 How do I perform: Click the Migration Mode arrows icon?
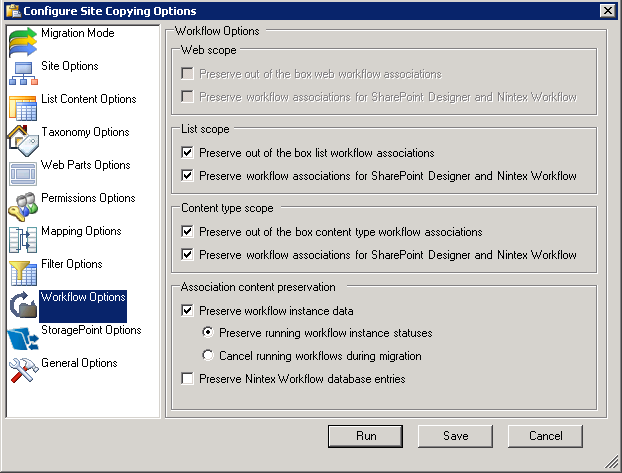point(23,42)
